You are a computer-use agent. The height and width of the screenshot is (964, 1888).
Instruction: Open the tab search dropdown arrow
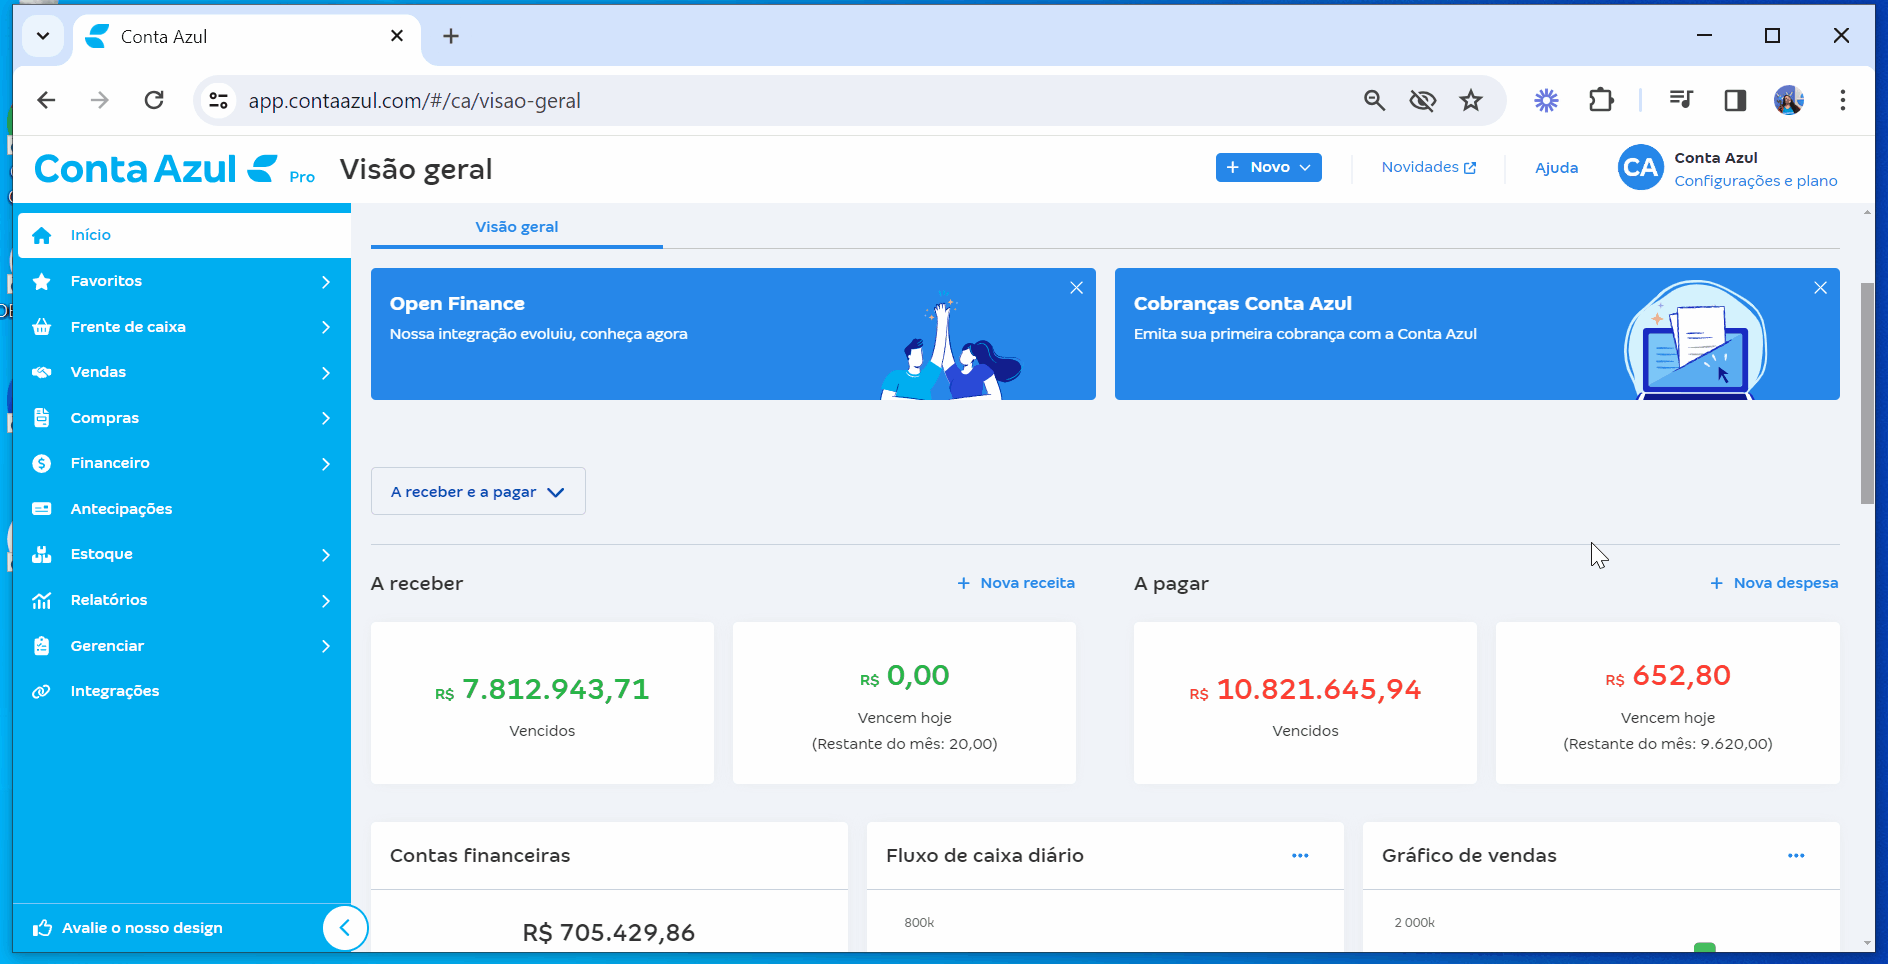(42, 36)
